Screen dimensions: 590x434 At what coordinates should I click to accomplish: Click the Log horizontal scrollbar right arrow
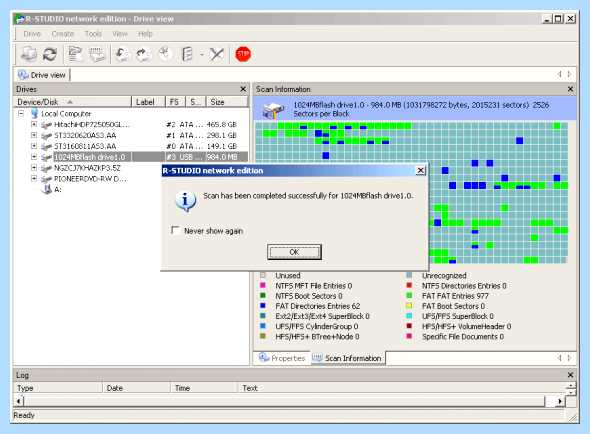tap(561, 402)
